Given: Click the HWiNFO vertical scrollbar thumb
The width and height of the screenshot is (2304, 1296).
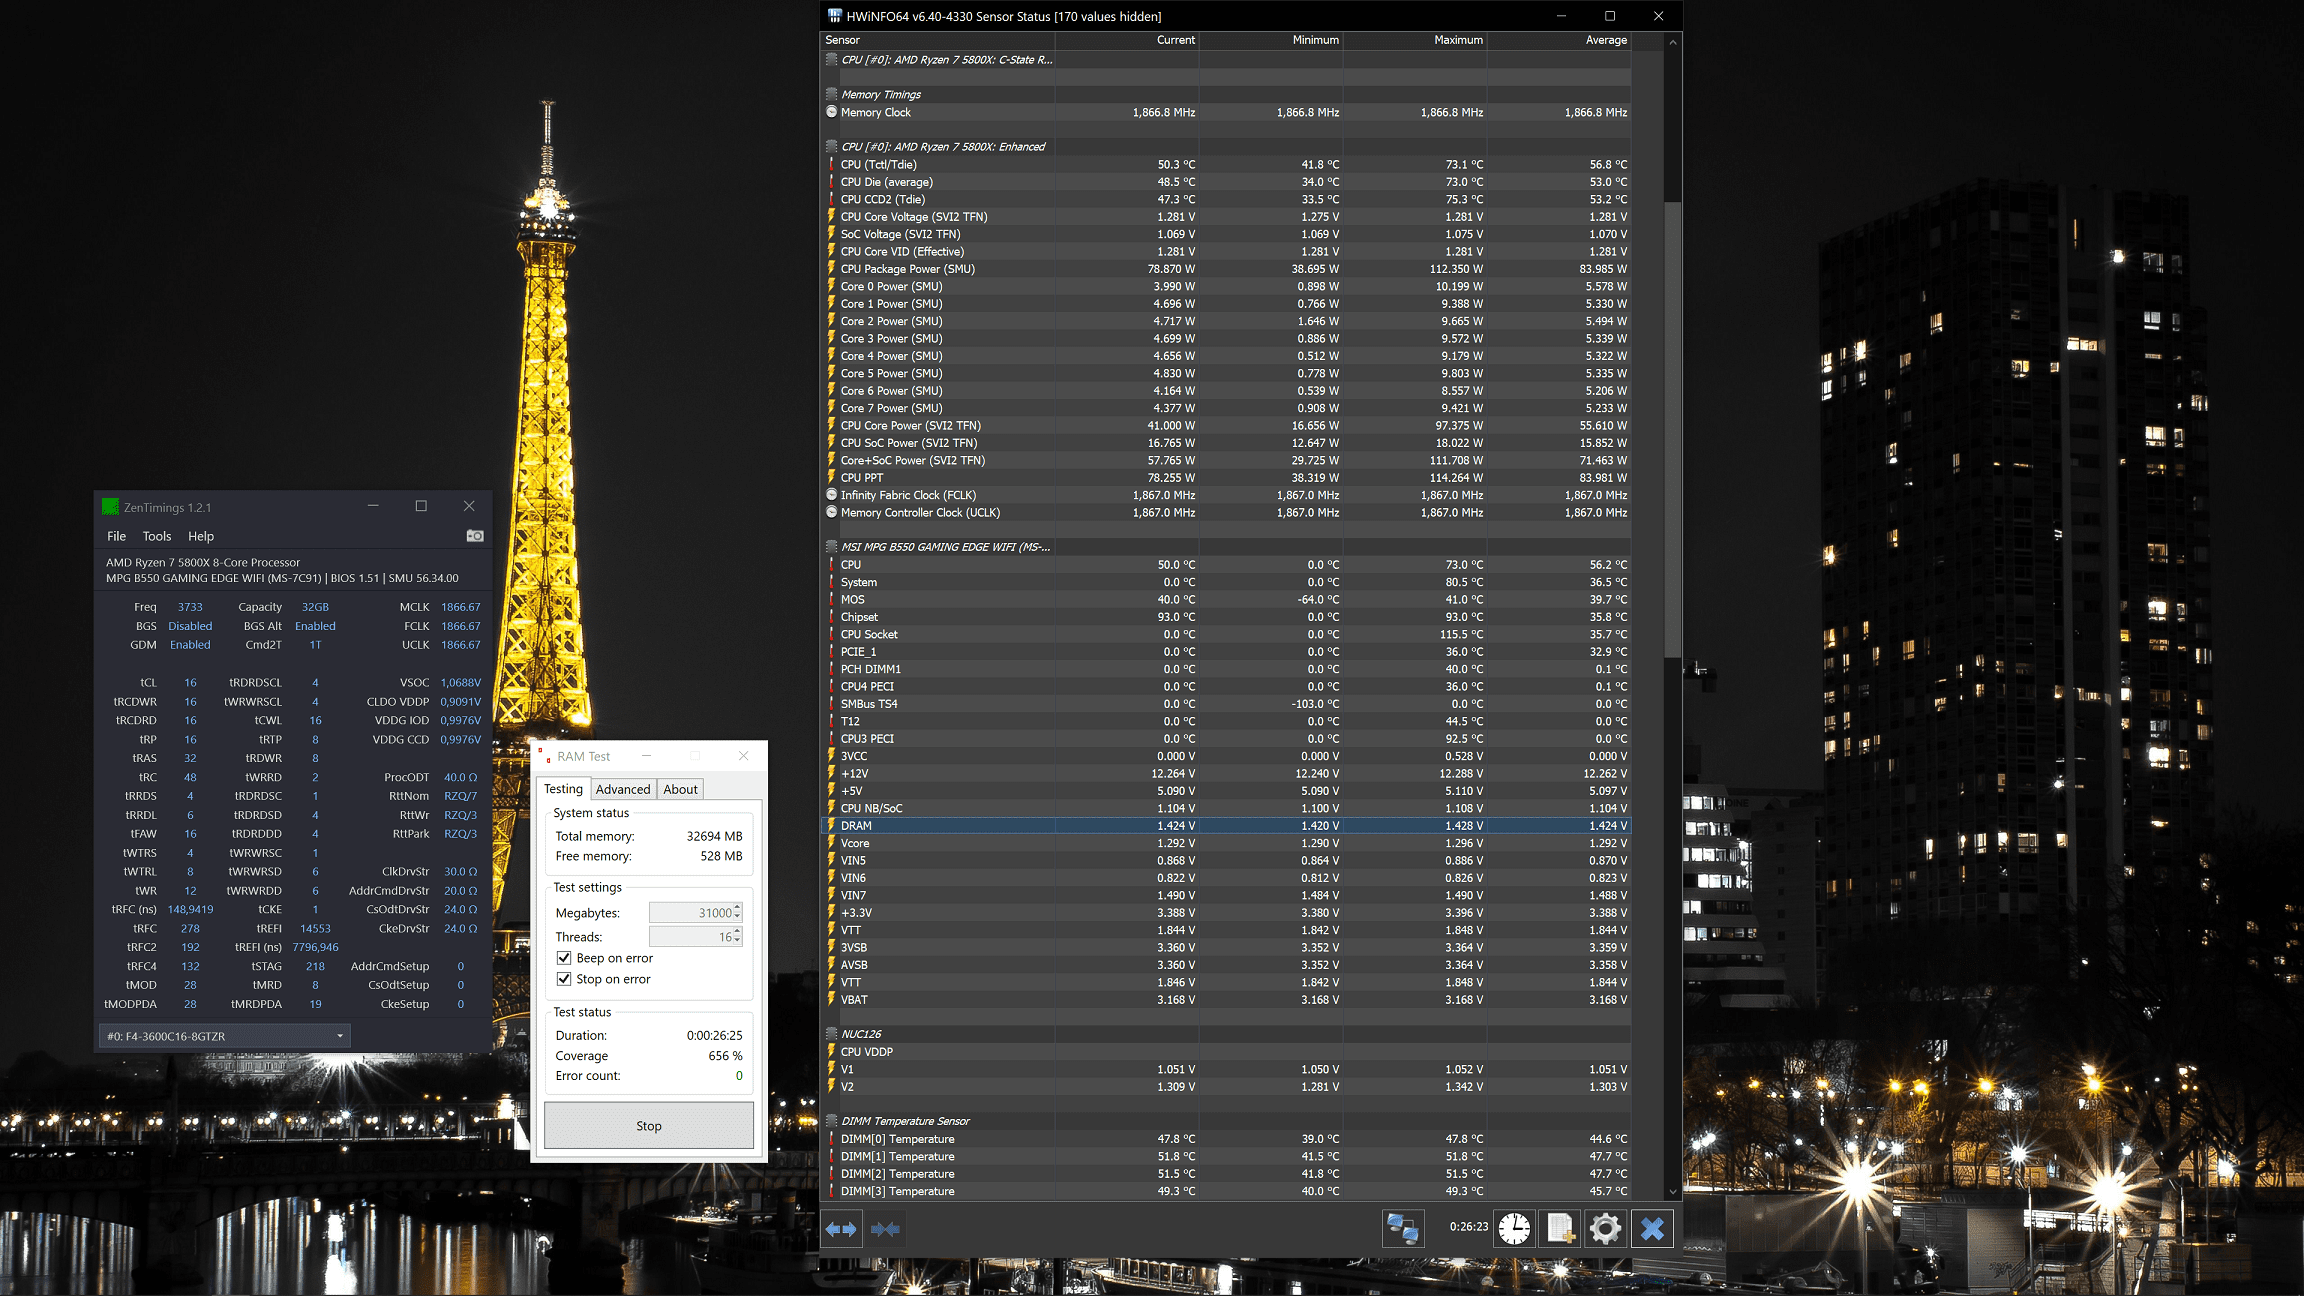Looking at the screenshot, I should (x=1672, y=428).
